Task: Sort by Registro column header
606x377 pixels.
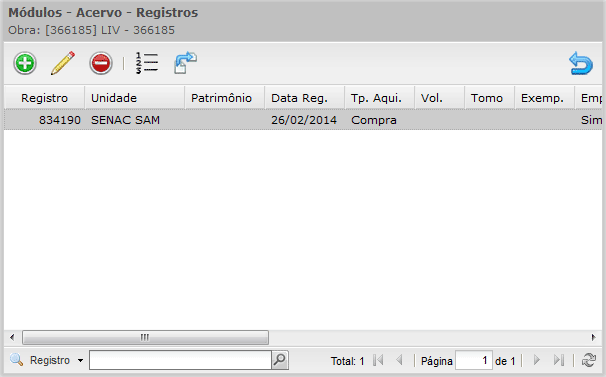Action: (x=44, y=98)
